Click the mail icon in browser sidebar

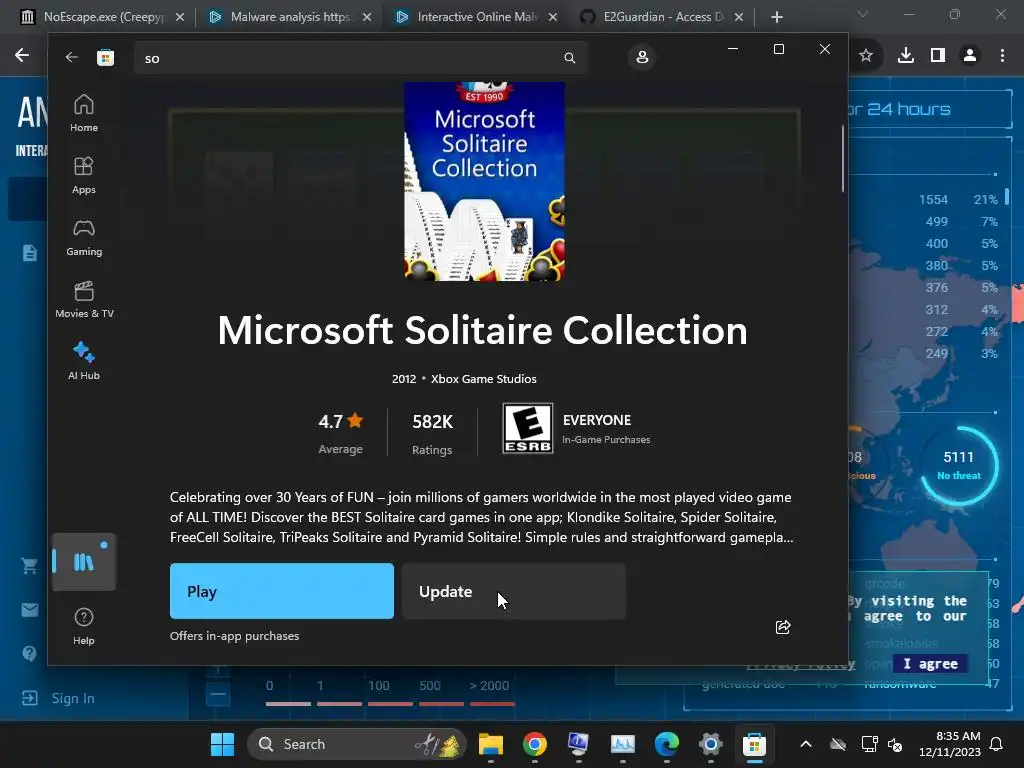(x=29, y=610)
